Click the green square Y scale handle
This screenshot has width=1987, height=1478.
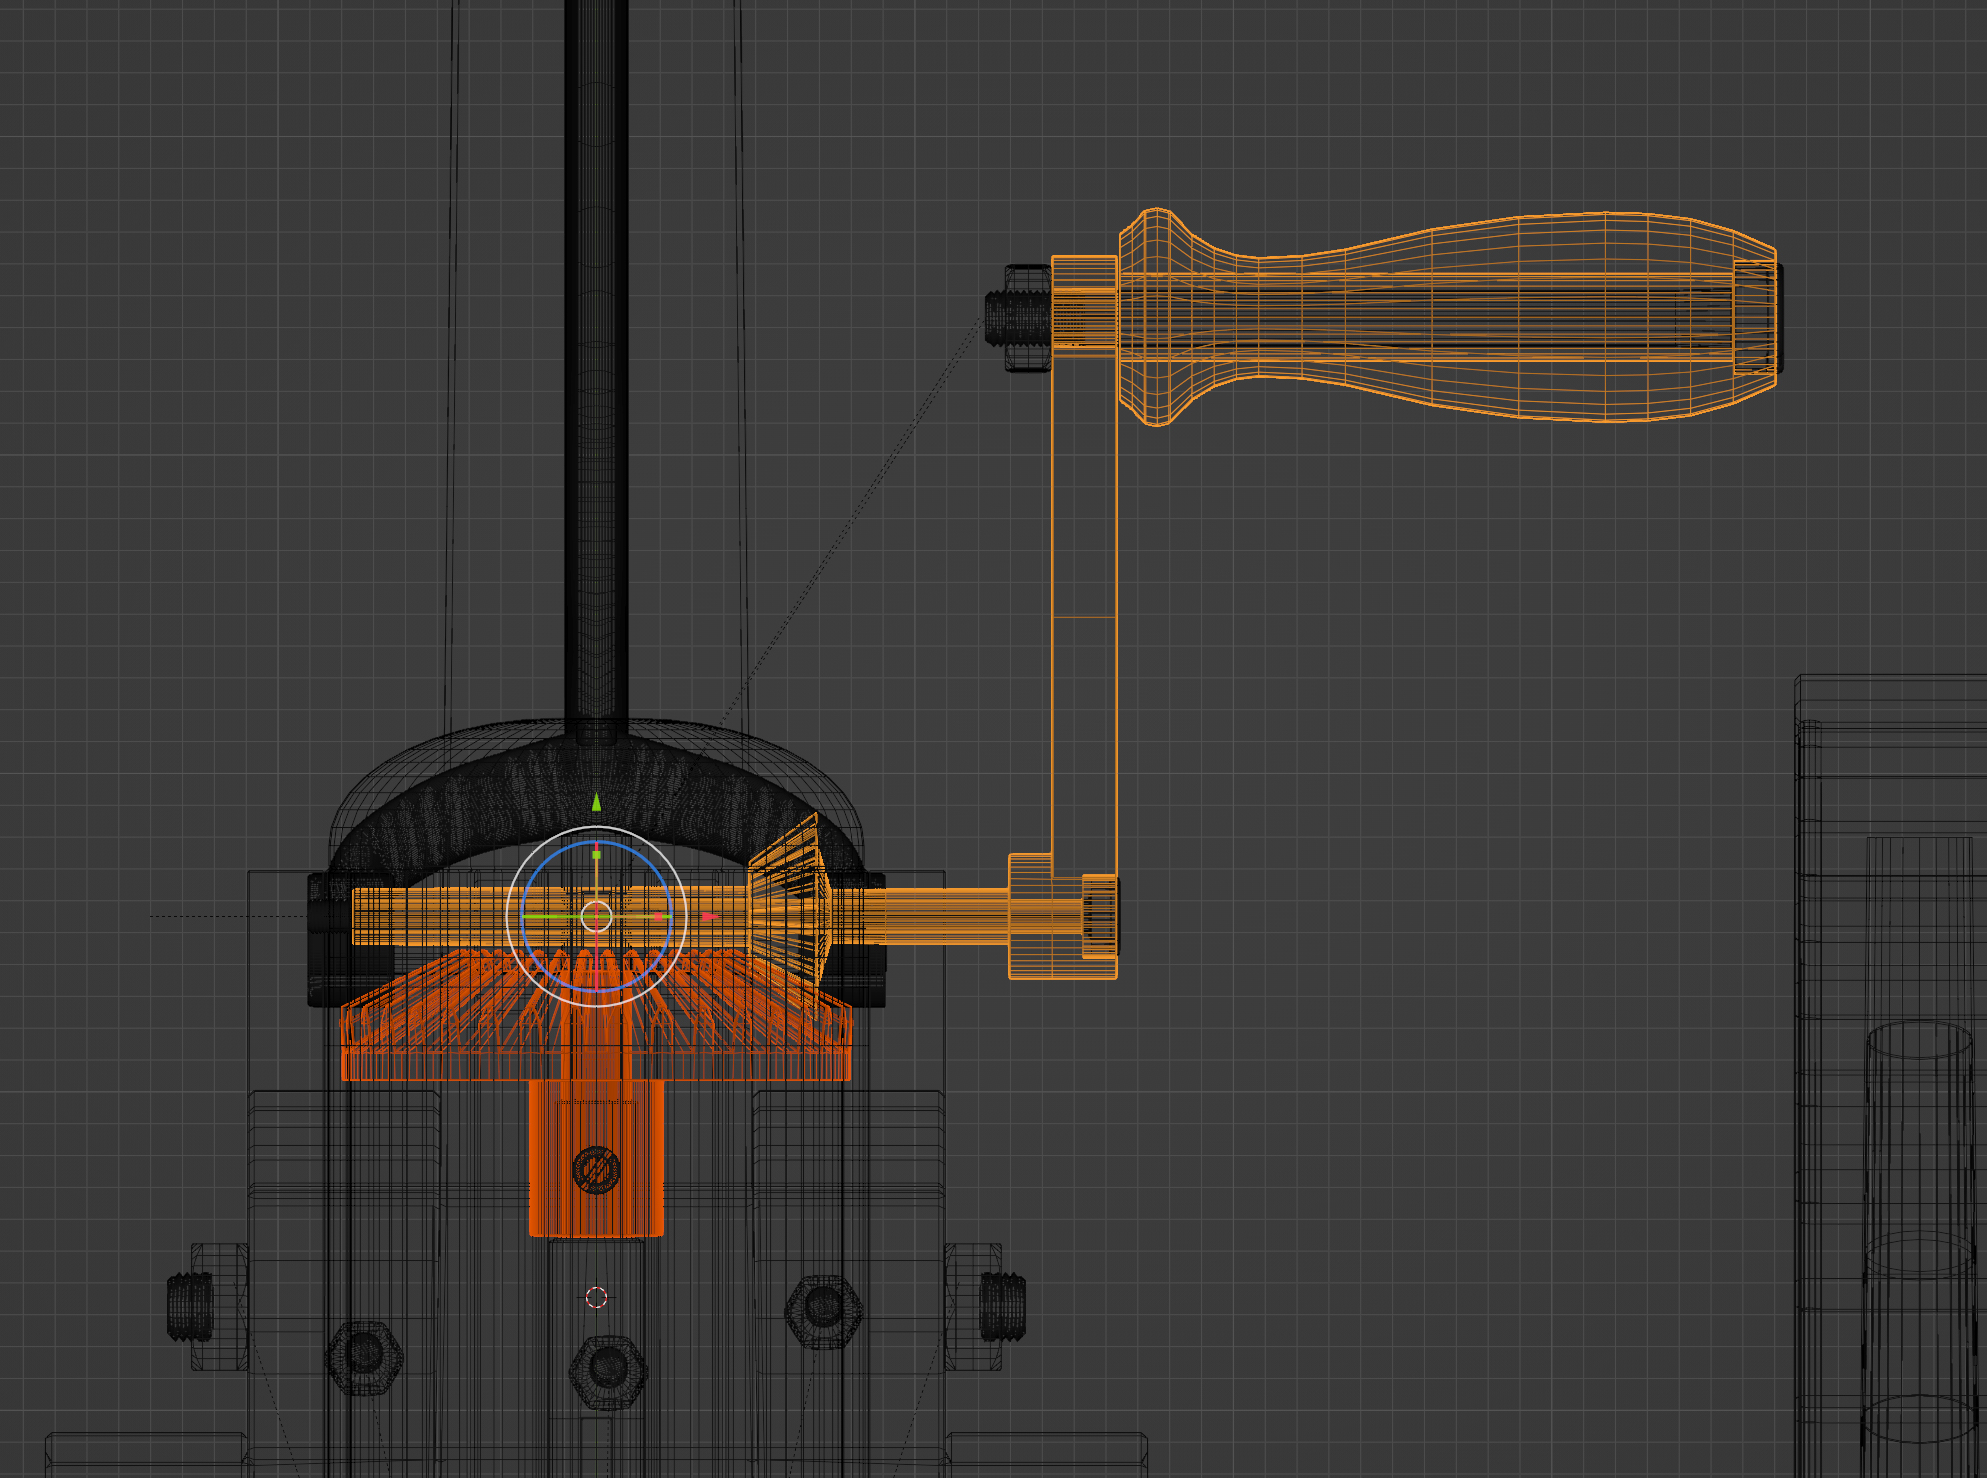(x=597, y=855)
